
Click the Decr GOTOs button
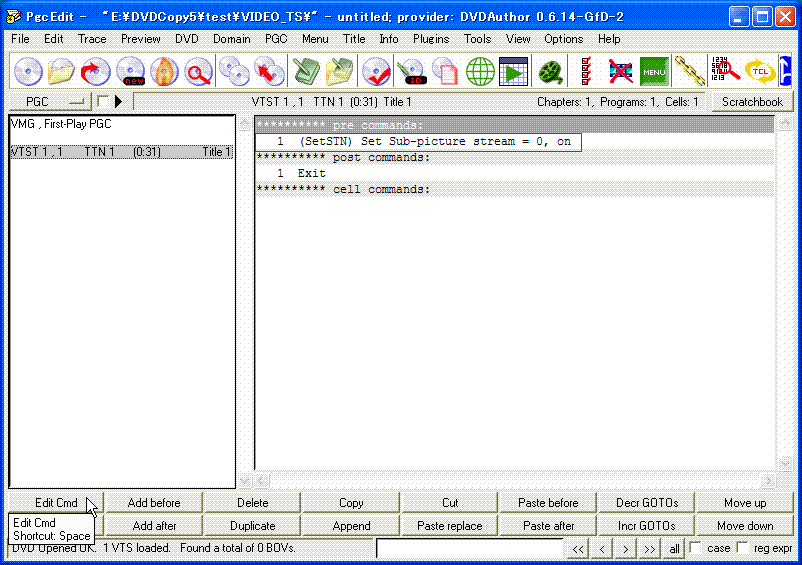click(x=647, y=503)
